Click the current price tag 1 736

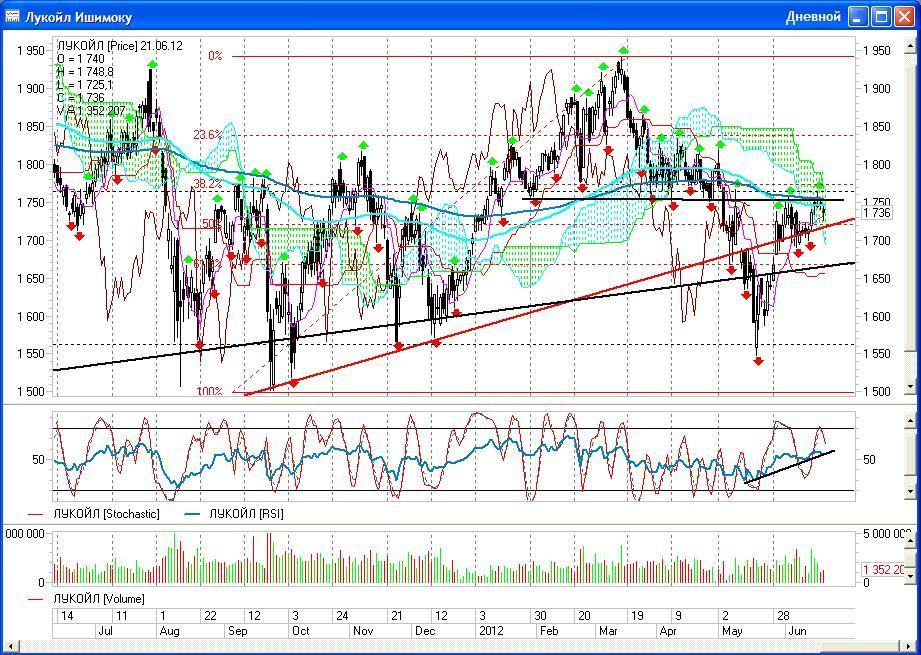[x=877, y=213]
